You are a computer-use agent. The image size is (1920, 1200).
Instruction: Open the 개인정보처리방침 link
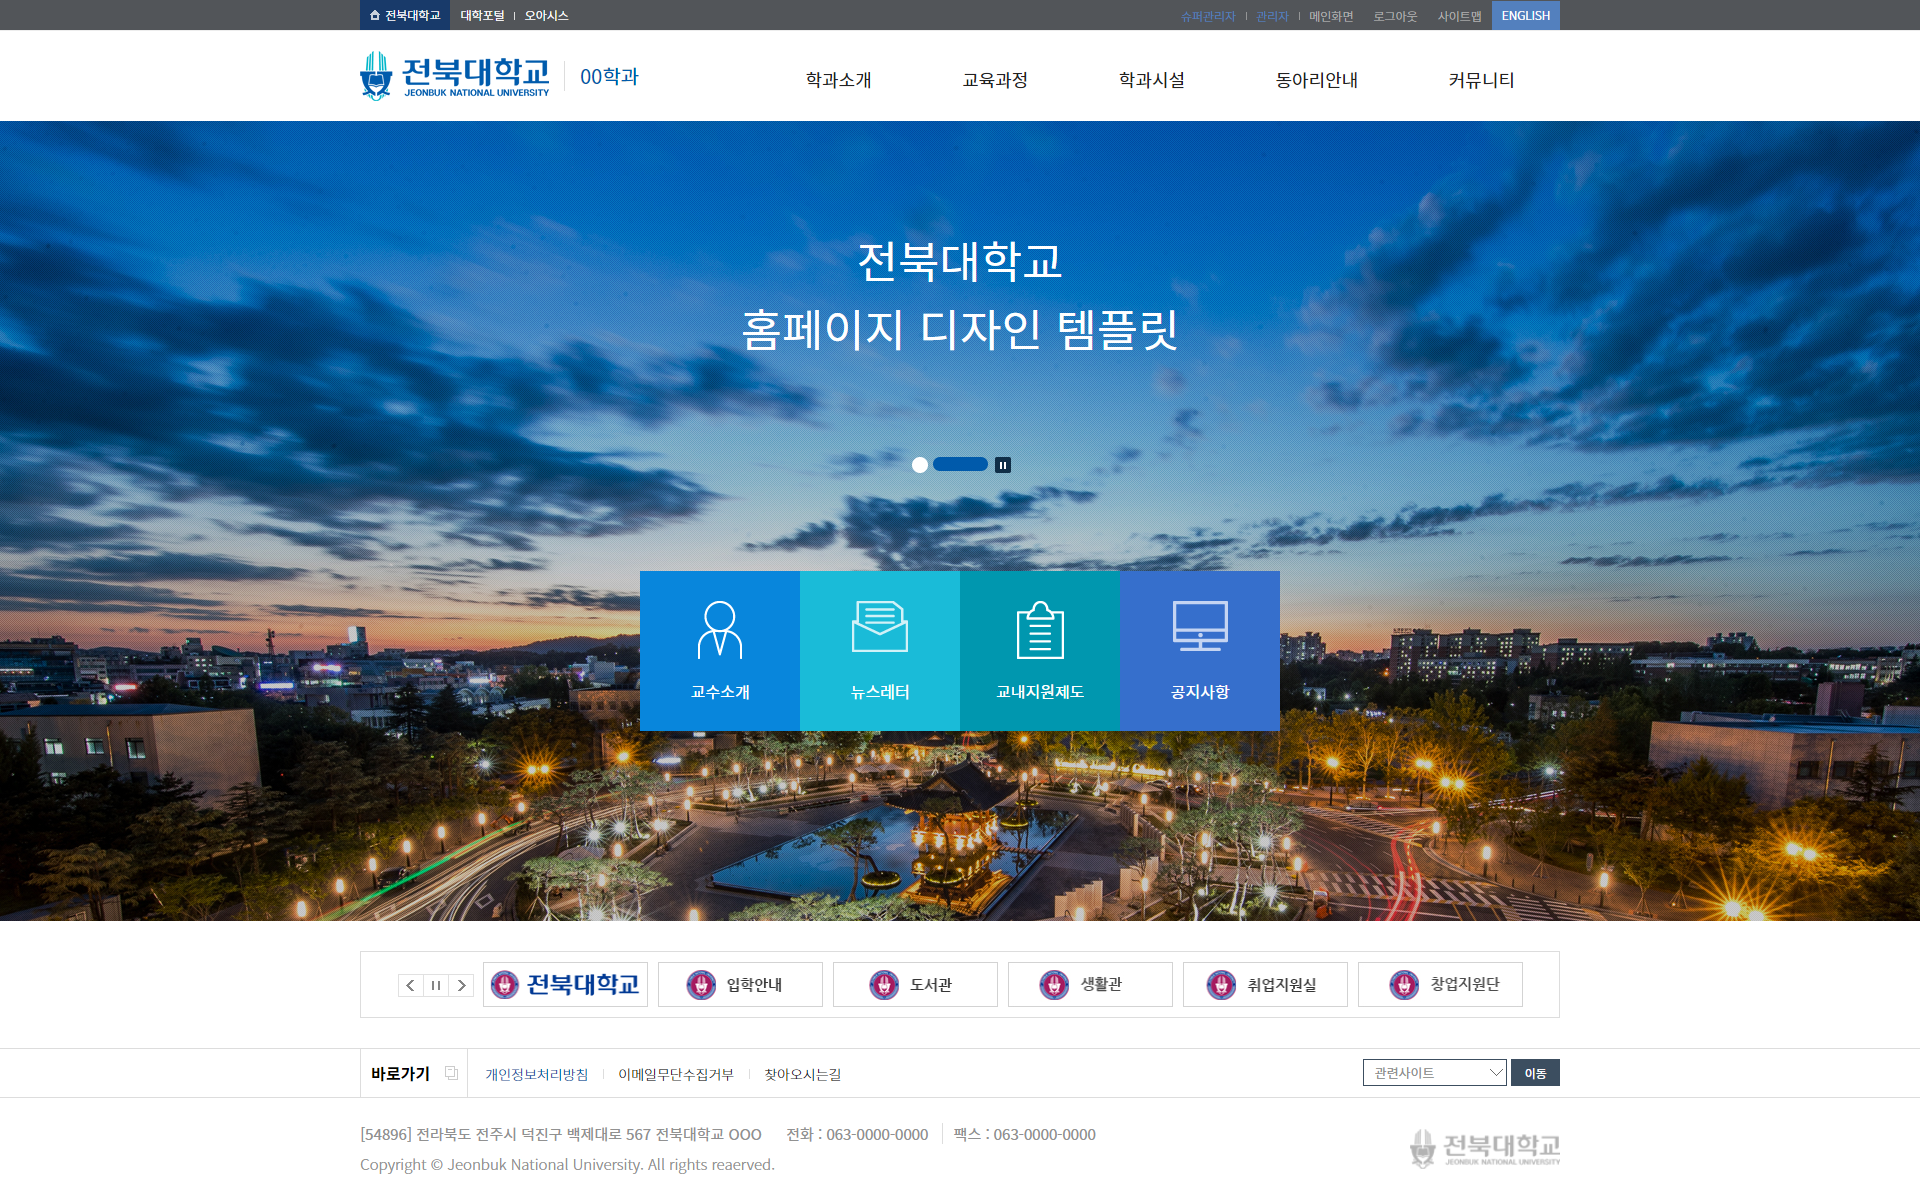[x=537, y=1074]
